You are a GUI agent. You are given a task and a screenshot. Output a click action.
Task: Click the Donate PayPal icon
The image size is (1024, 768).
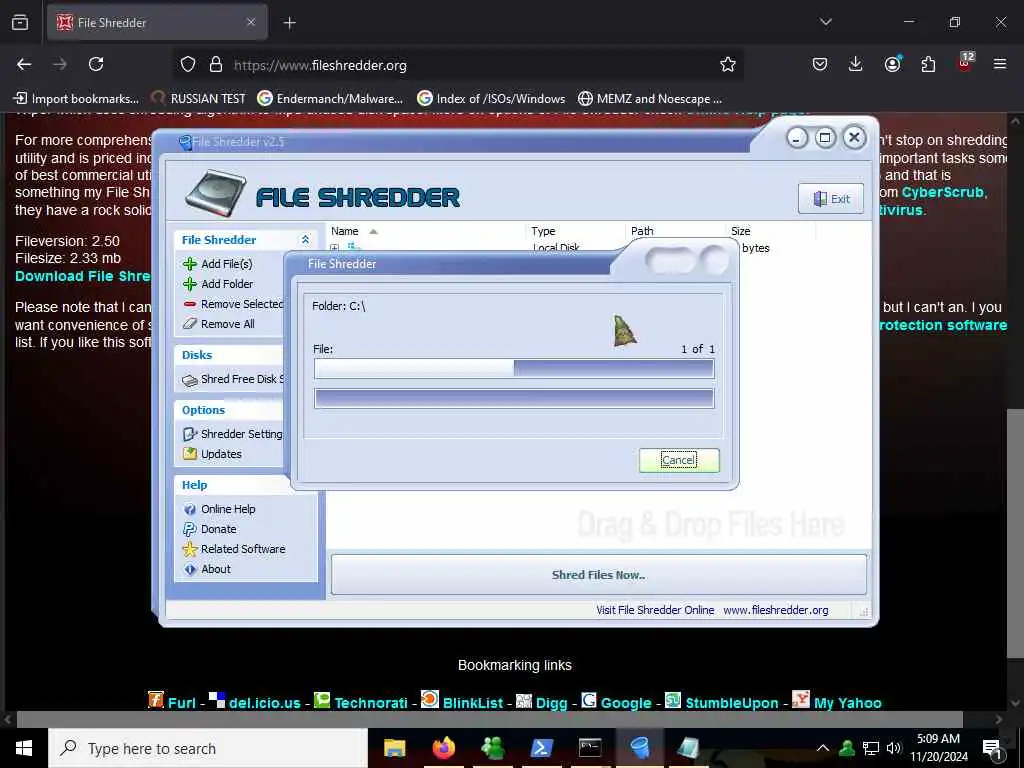click(189, 529)
